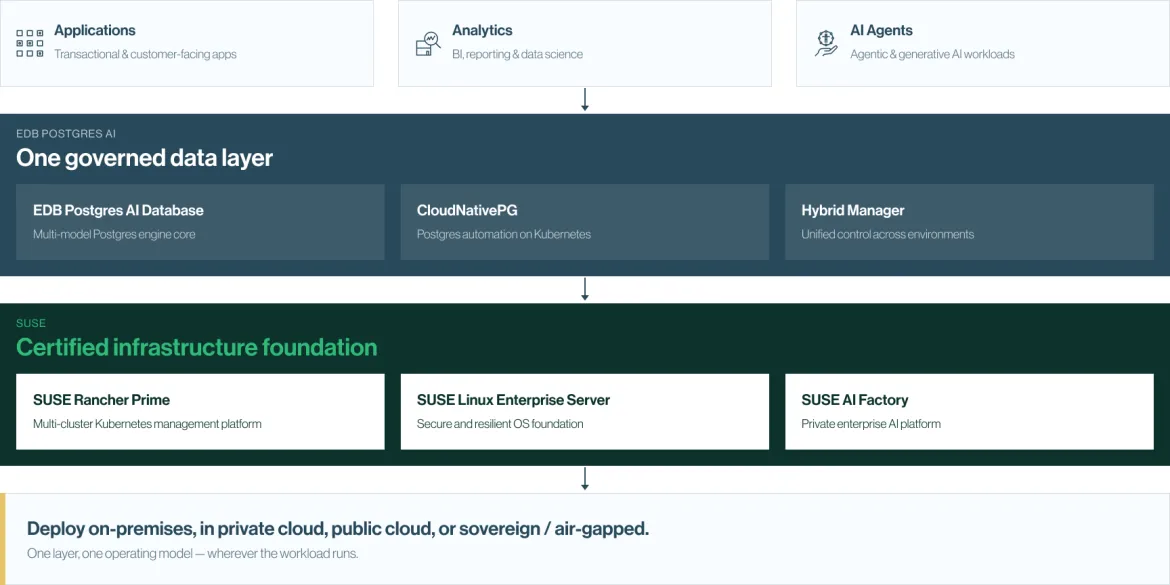Viewport: 1170px width, 585px height.
Task: Click 'Postgres automation on Kubernetes' text
Action: [x=504, y=234]
